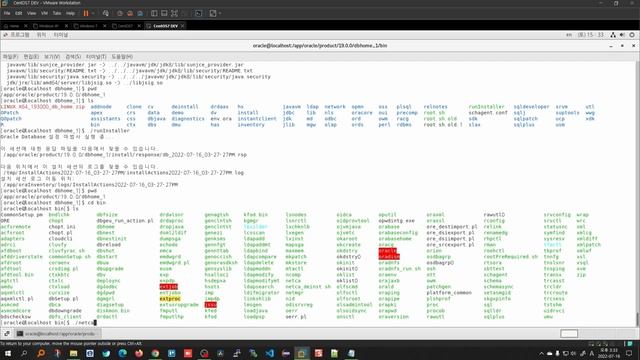Image resolution: width=640 pixels, height=360 pixels.
Task: Enter full screen mode icon
Action: (174, 13)
